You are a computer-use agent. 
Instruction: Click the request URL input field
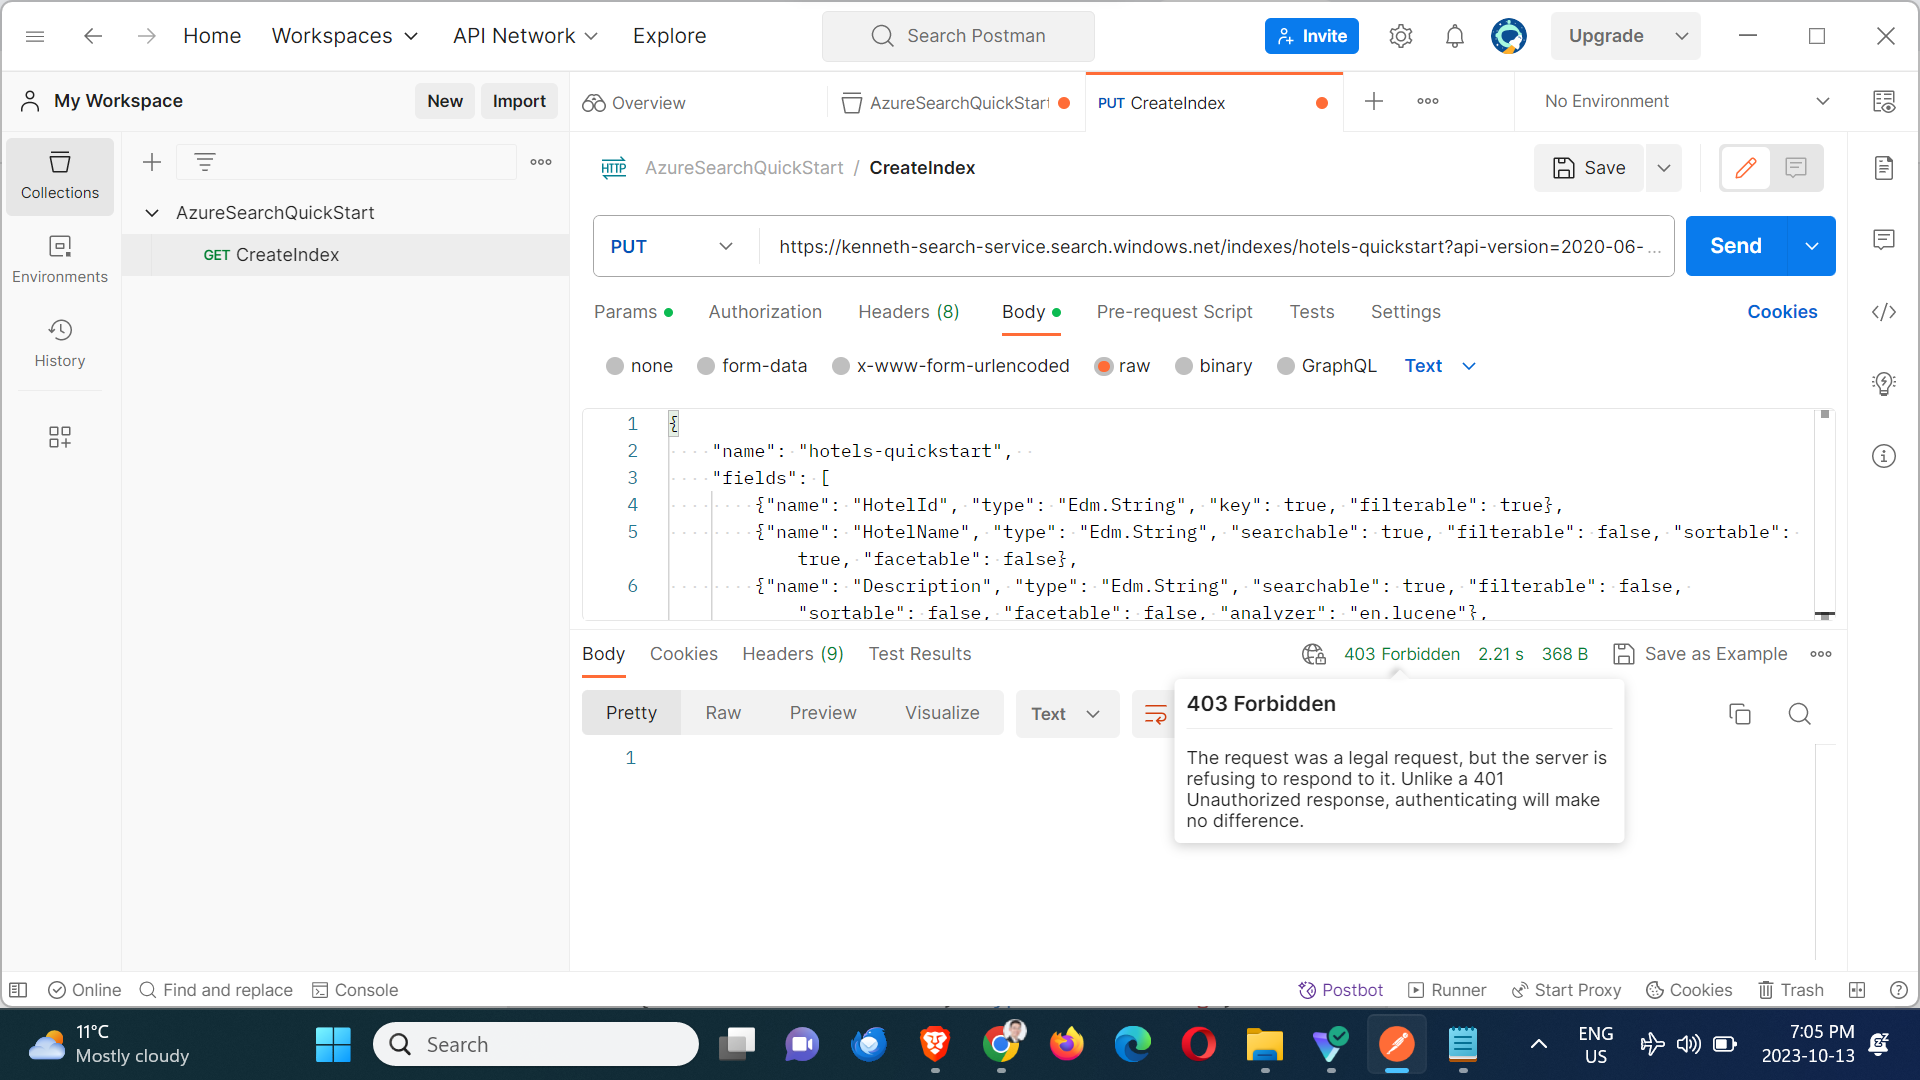coord(1210,246)
